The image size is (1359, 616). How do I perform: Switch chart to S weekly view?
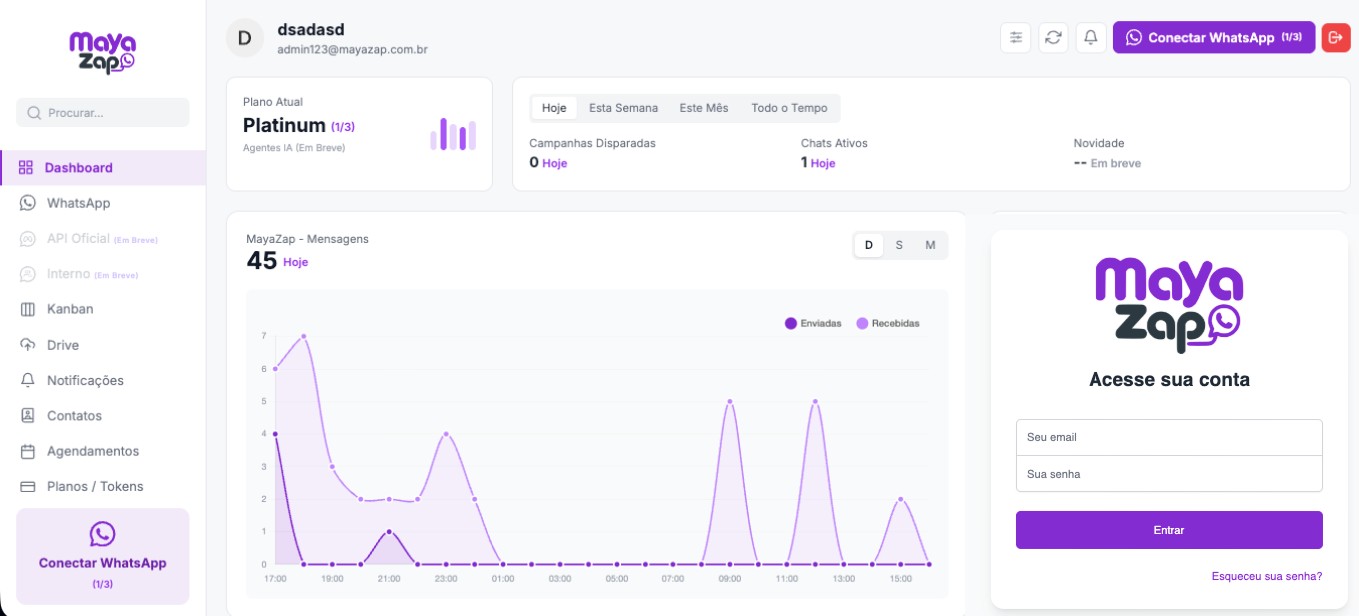pos(899,245)
